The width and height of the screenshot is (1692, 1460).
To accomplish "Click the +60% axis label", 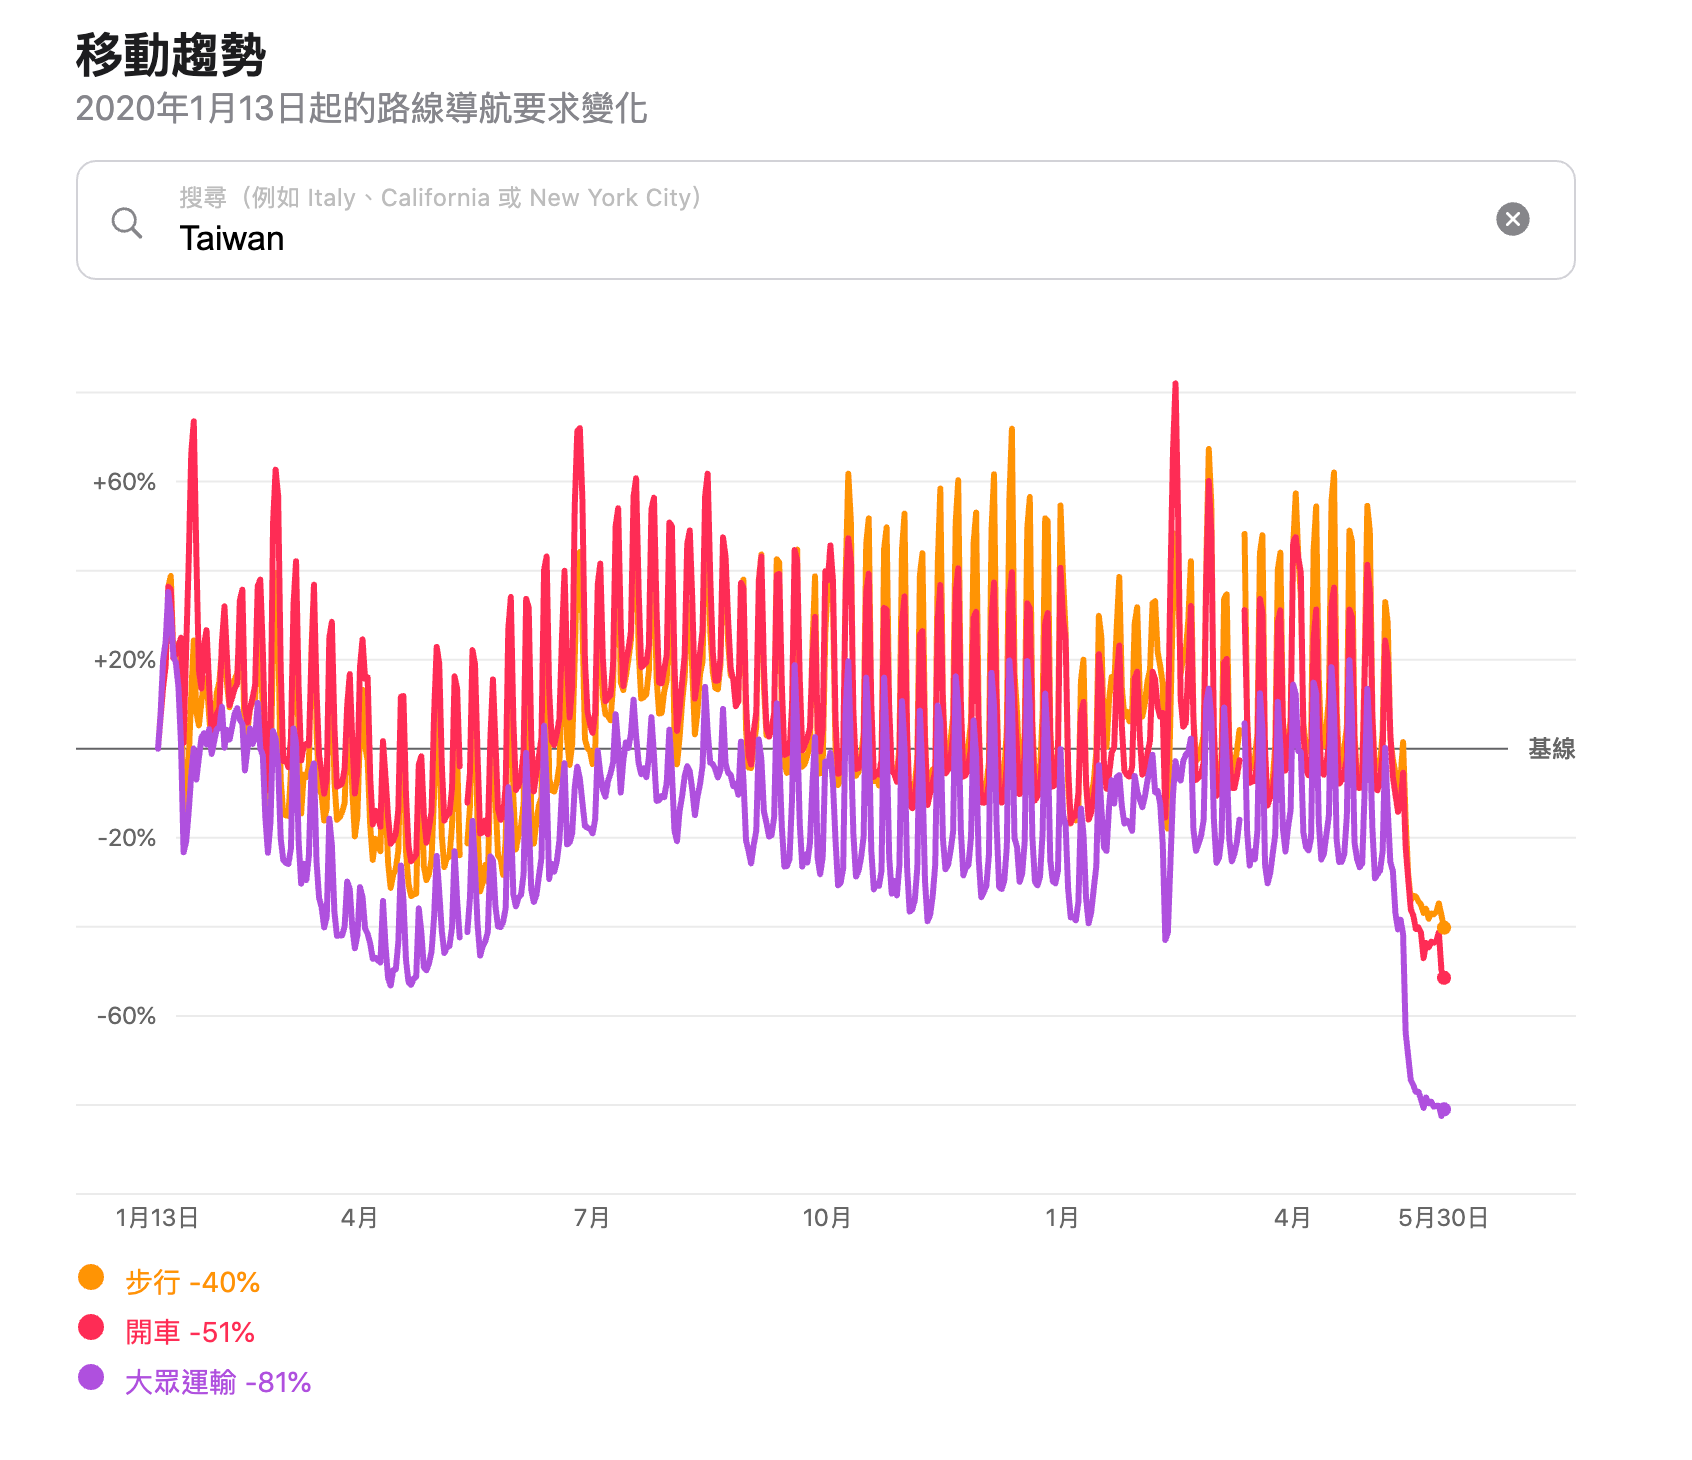I will [x=124, y=482].
